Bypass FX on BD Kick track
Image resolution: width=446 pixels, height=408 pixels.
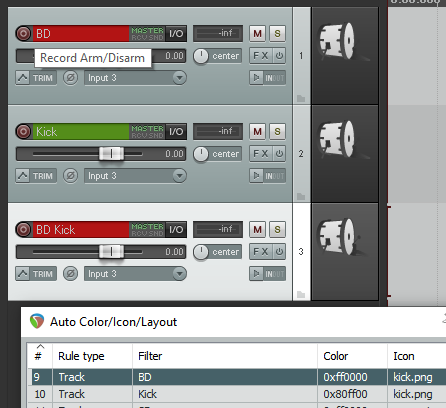[x=279, y=252]
